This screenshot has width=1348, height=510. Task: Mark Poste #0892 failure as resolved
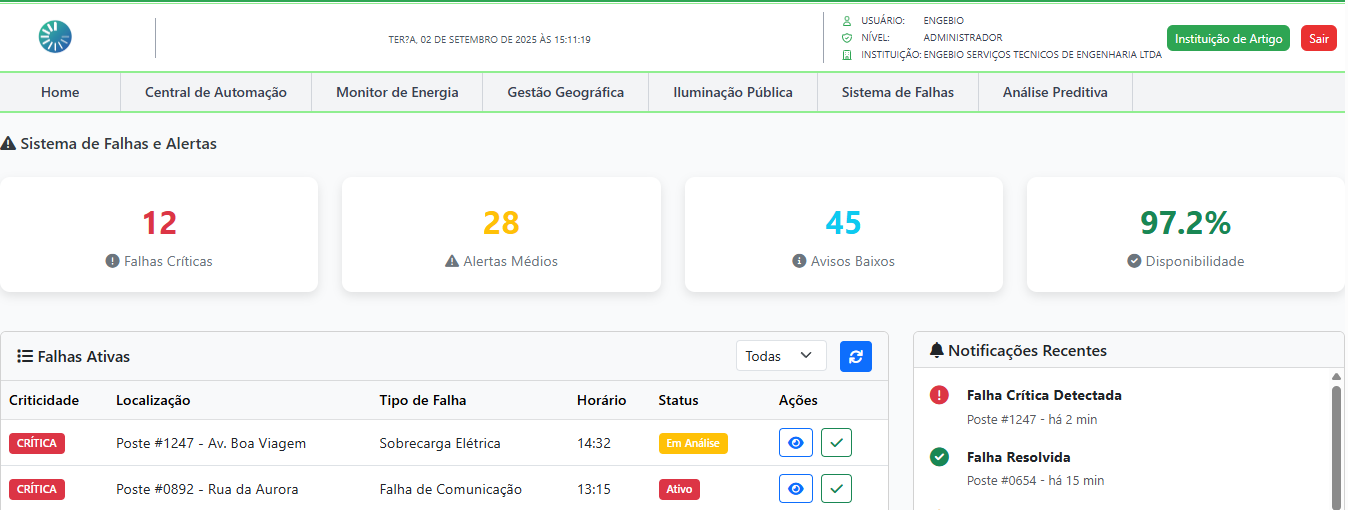point(836,489)
